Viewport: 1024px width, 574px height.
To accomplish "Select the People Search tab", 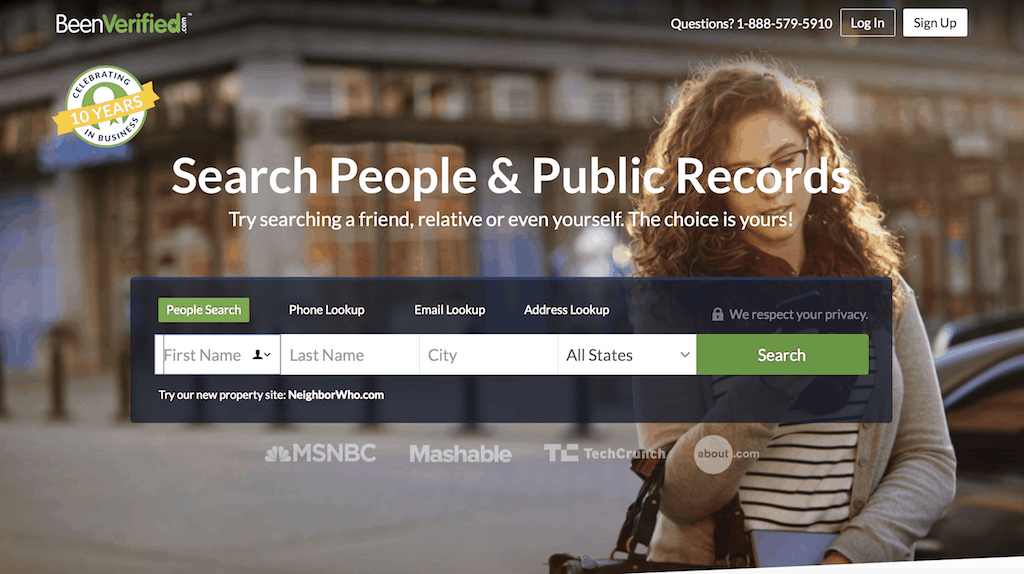I will tap(204, 310).
